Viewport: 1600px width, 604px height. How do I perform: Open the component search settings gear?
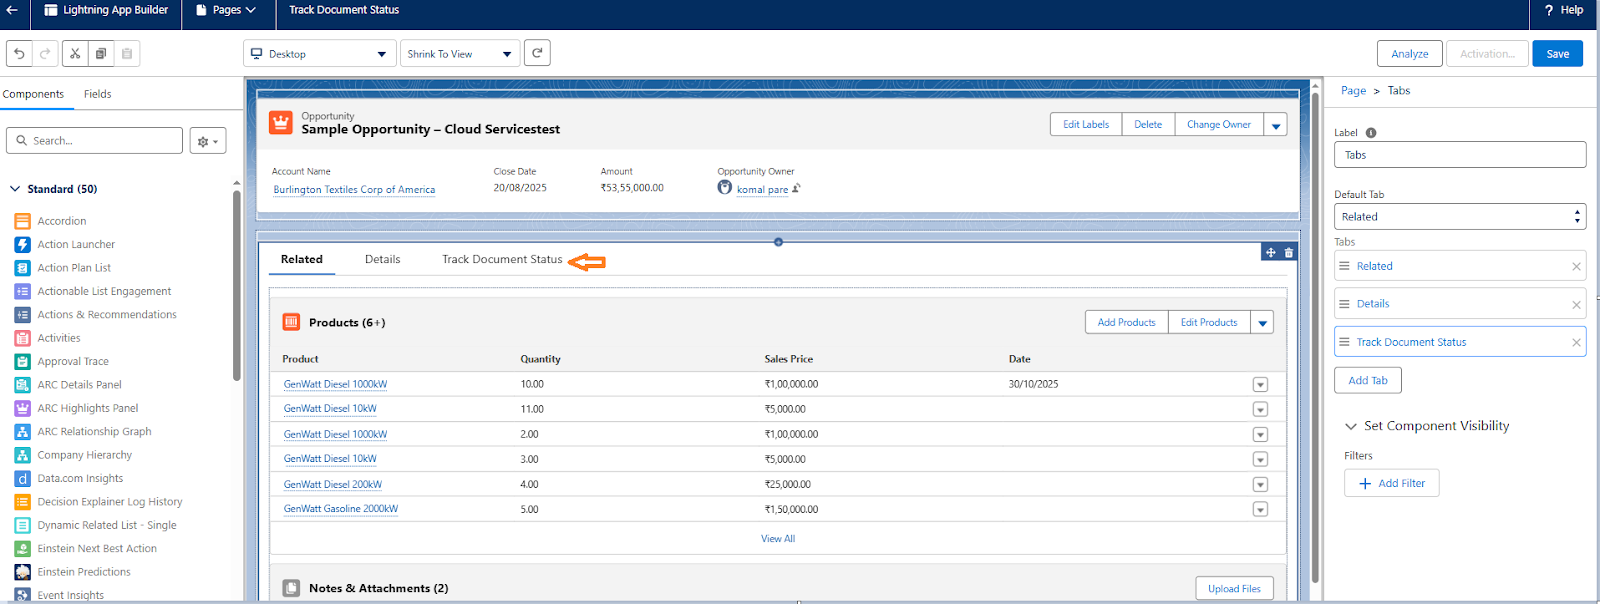(208, 141)
